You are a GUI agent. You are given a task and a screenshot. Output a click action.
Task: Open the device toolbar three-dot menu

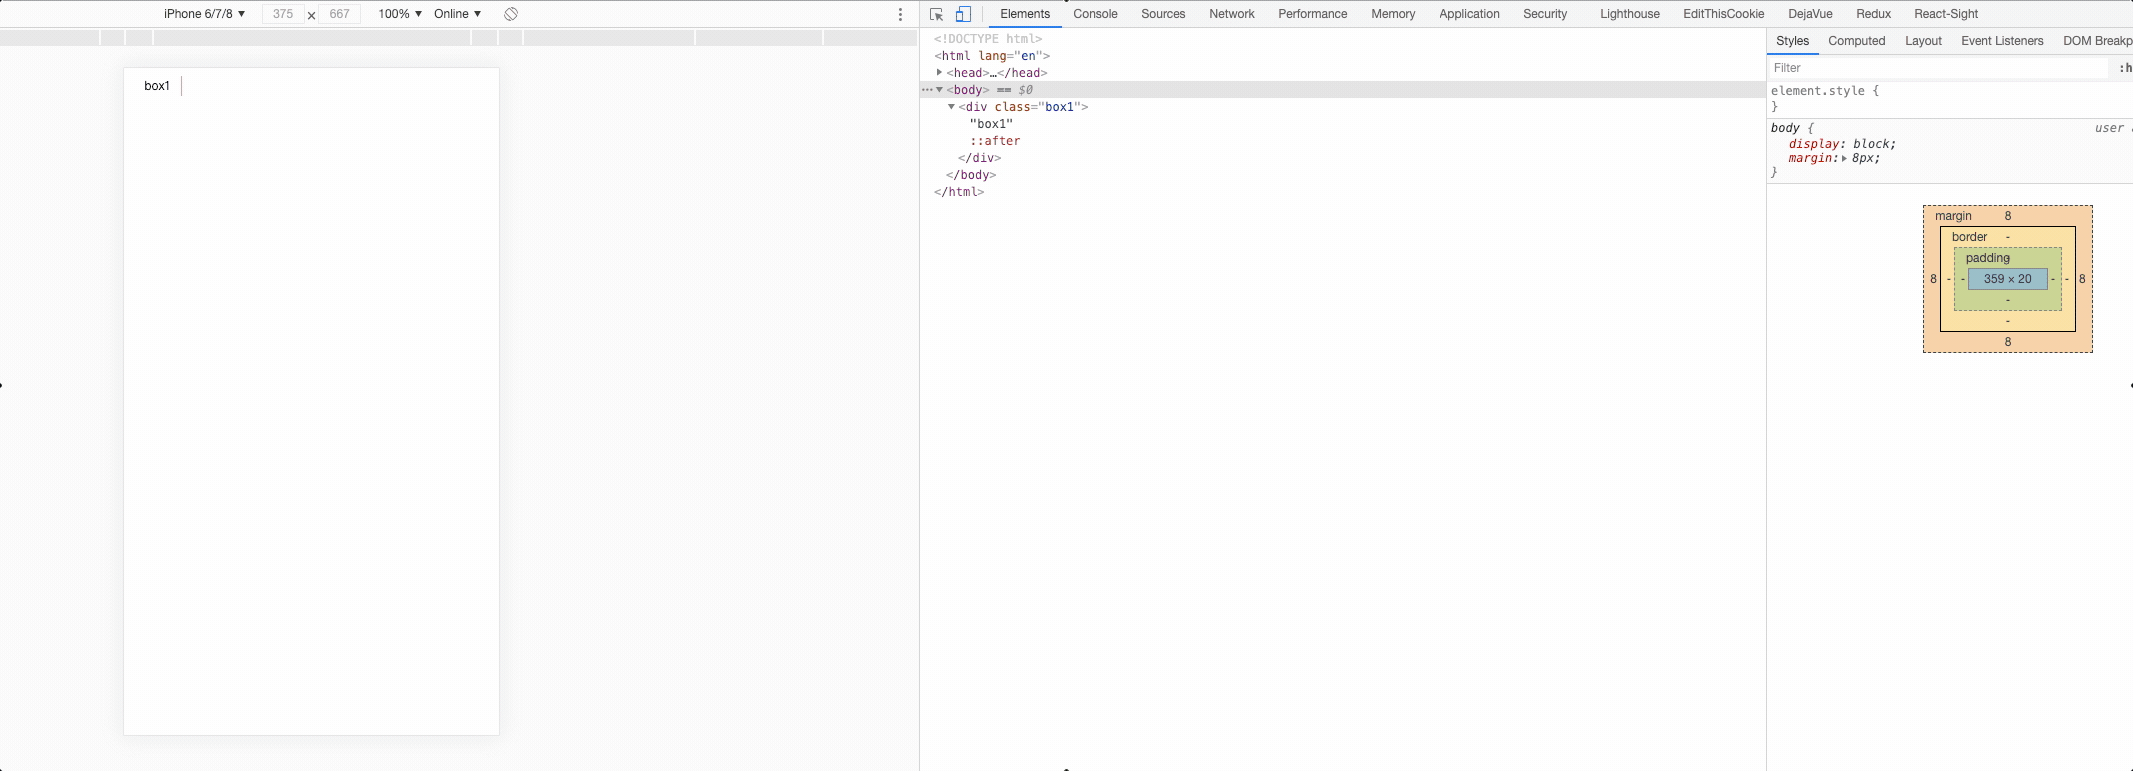tap(900, 14)
